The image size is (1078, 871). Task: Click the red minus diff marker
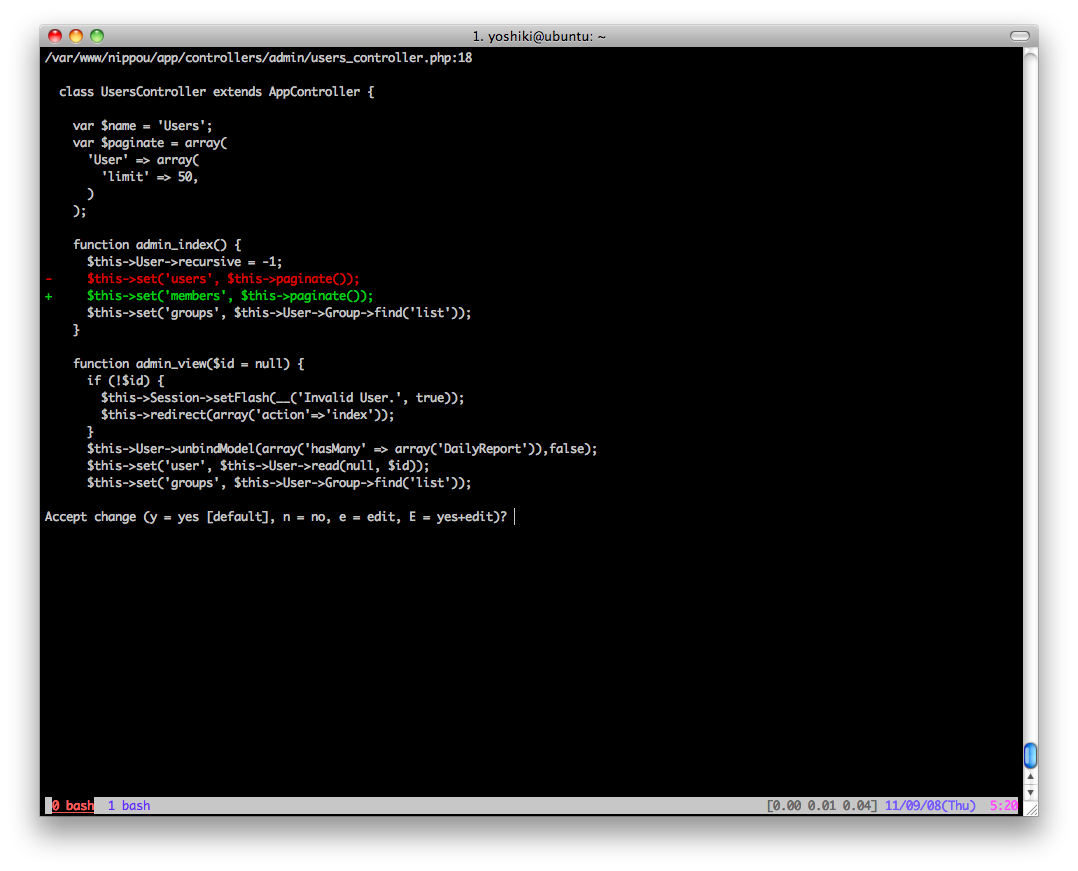tap(48, 279)
